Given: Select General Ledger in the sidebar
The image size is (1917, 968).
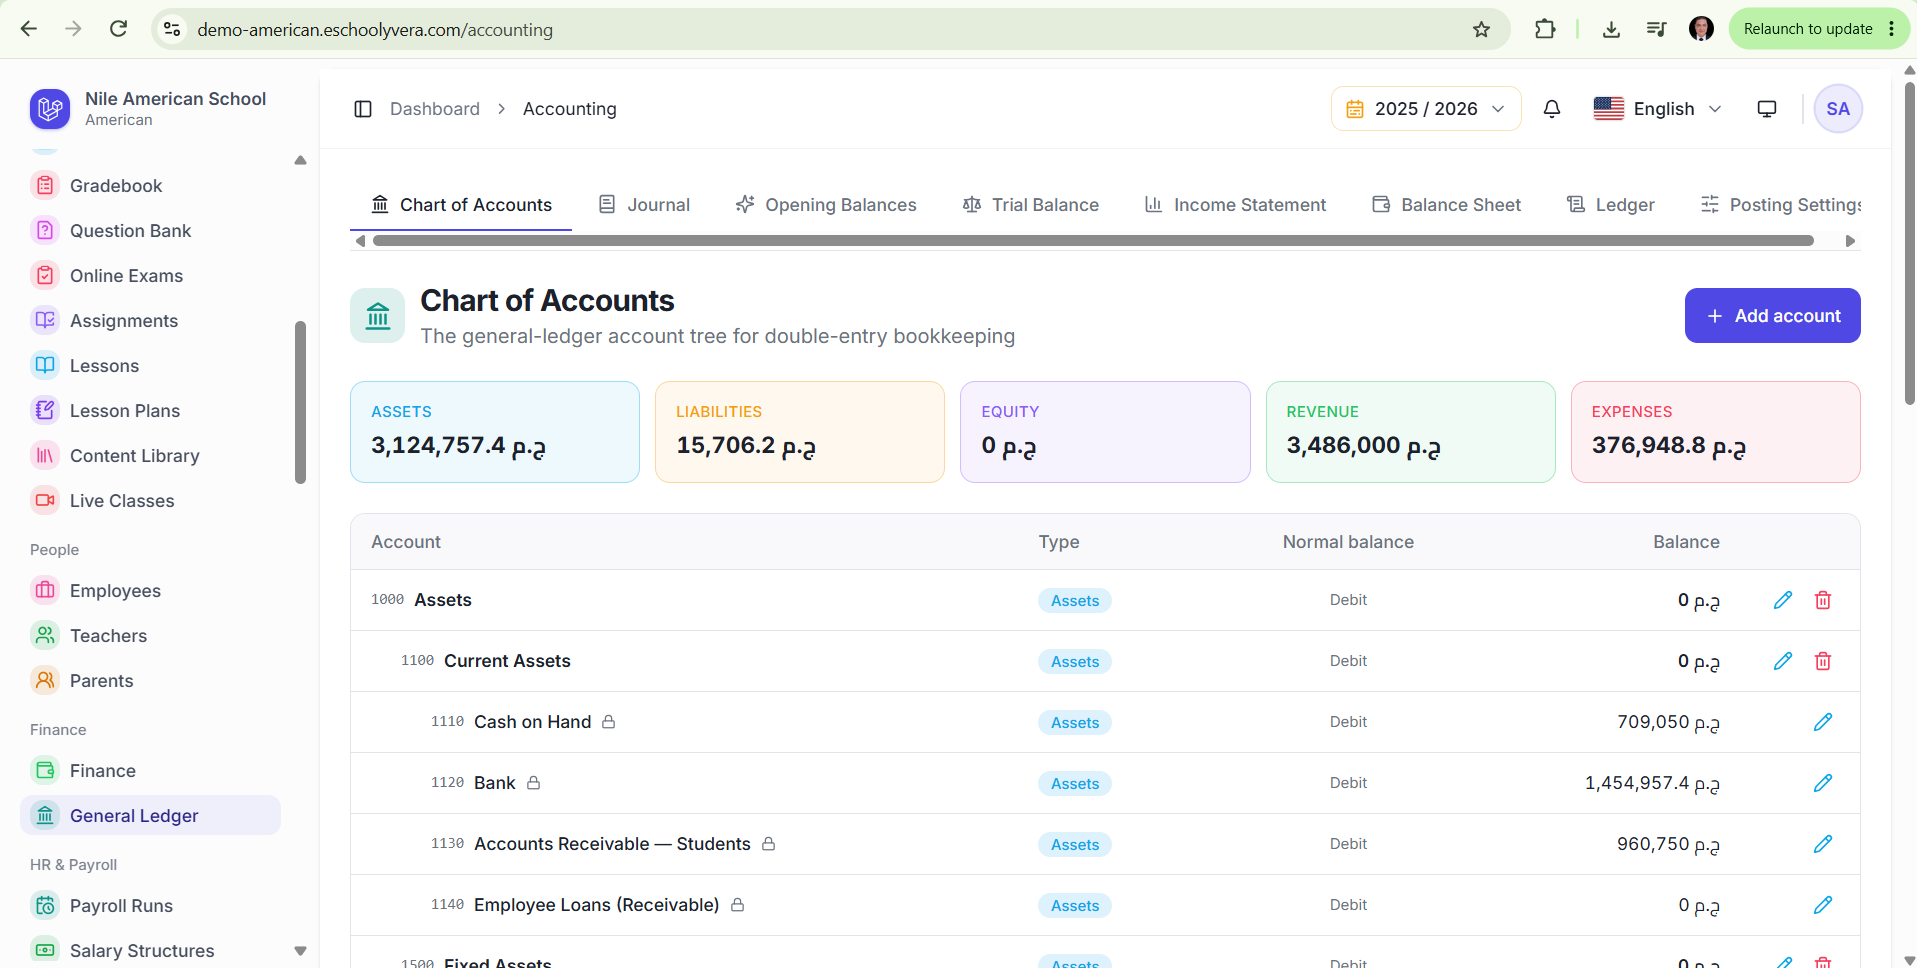Looking at the screenshot, I should (150, 816).
